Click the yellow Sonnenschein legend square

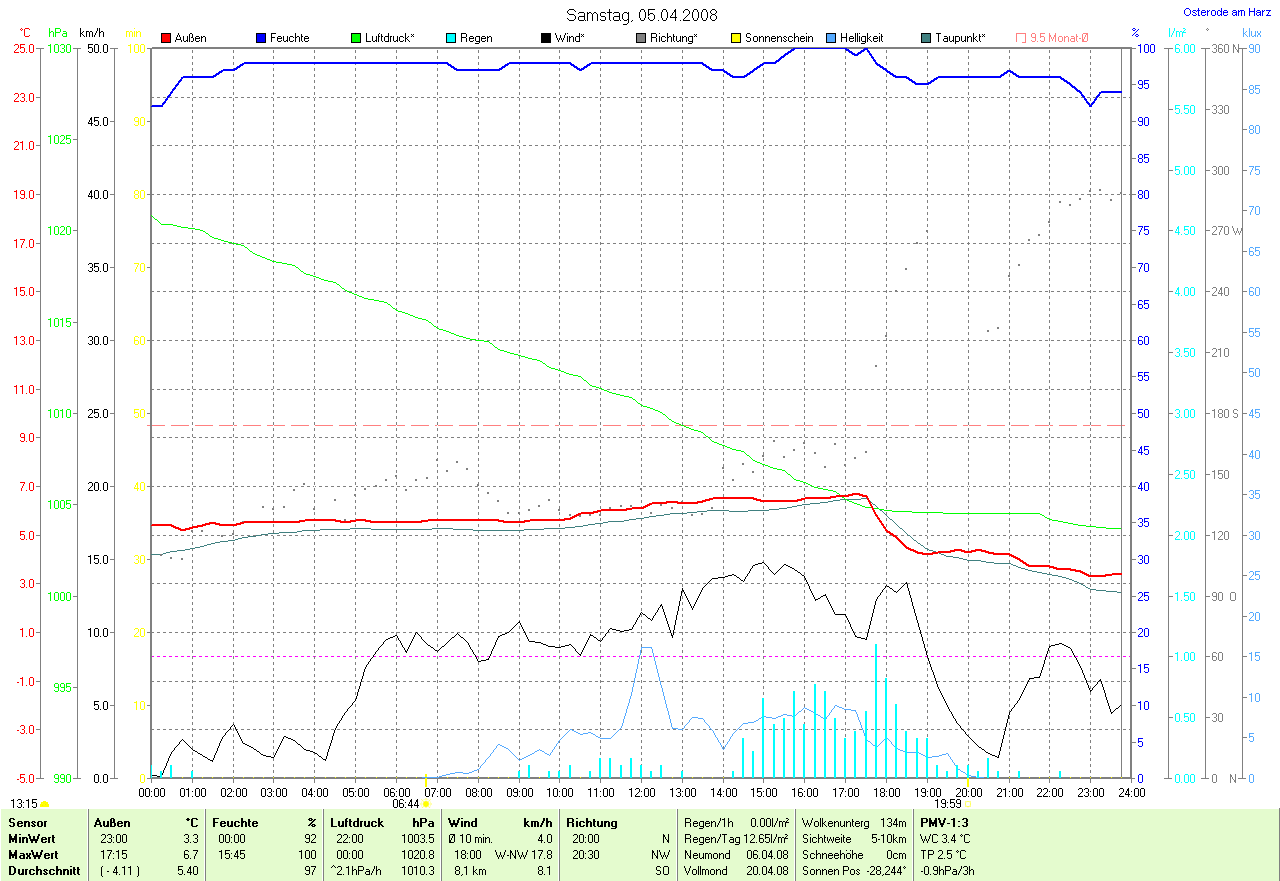pos(736,38)
